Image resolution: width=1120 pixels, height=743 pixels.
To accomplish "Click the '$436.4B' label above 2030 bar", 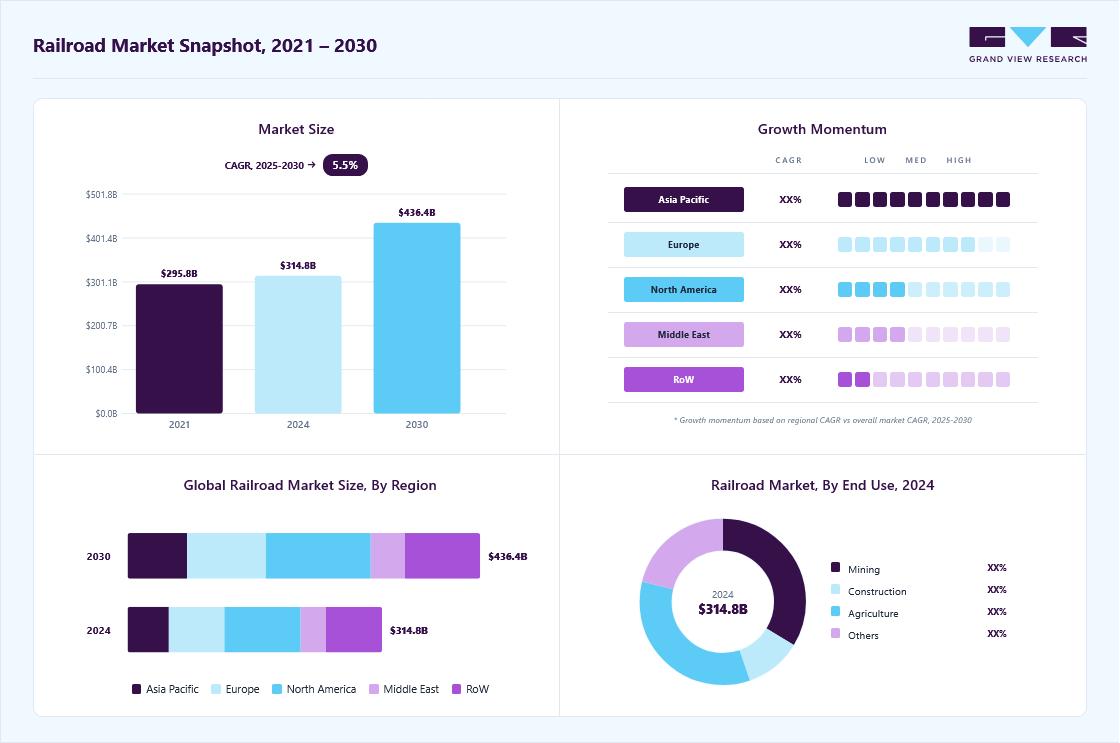I will (417, 212).
